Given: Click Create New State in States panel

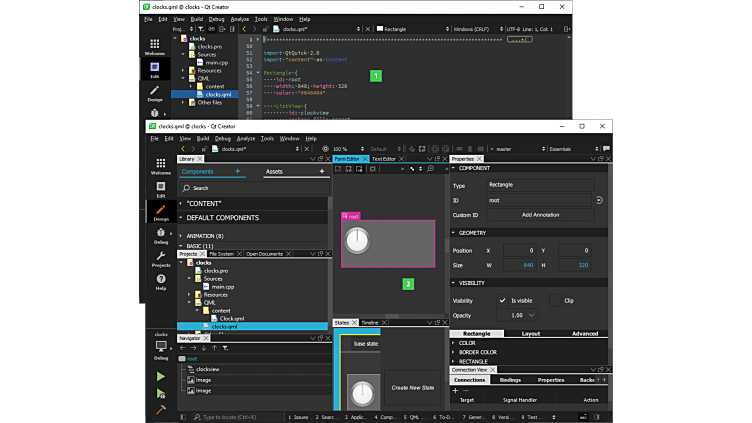Looking at the screenshot, I should tap(413, 387).
